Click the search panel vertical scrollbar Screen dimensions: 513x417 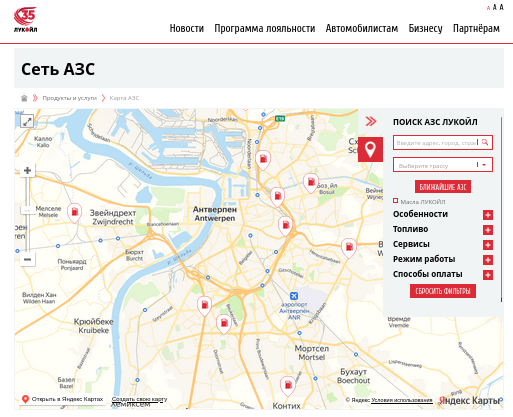[x=501, y=208]
